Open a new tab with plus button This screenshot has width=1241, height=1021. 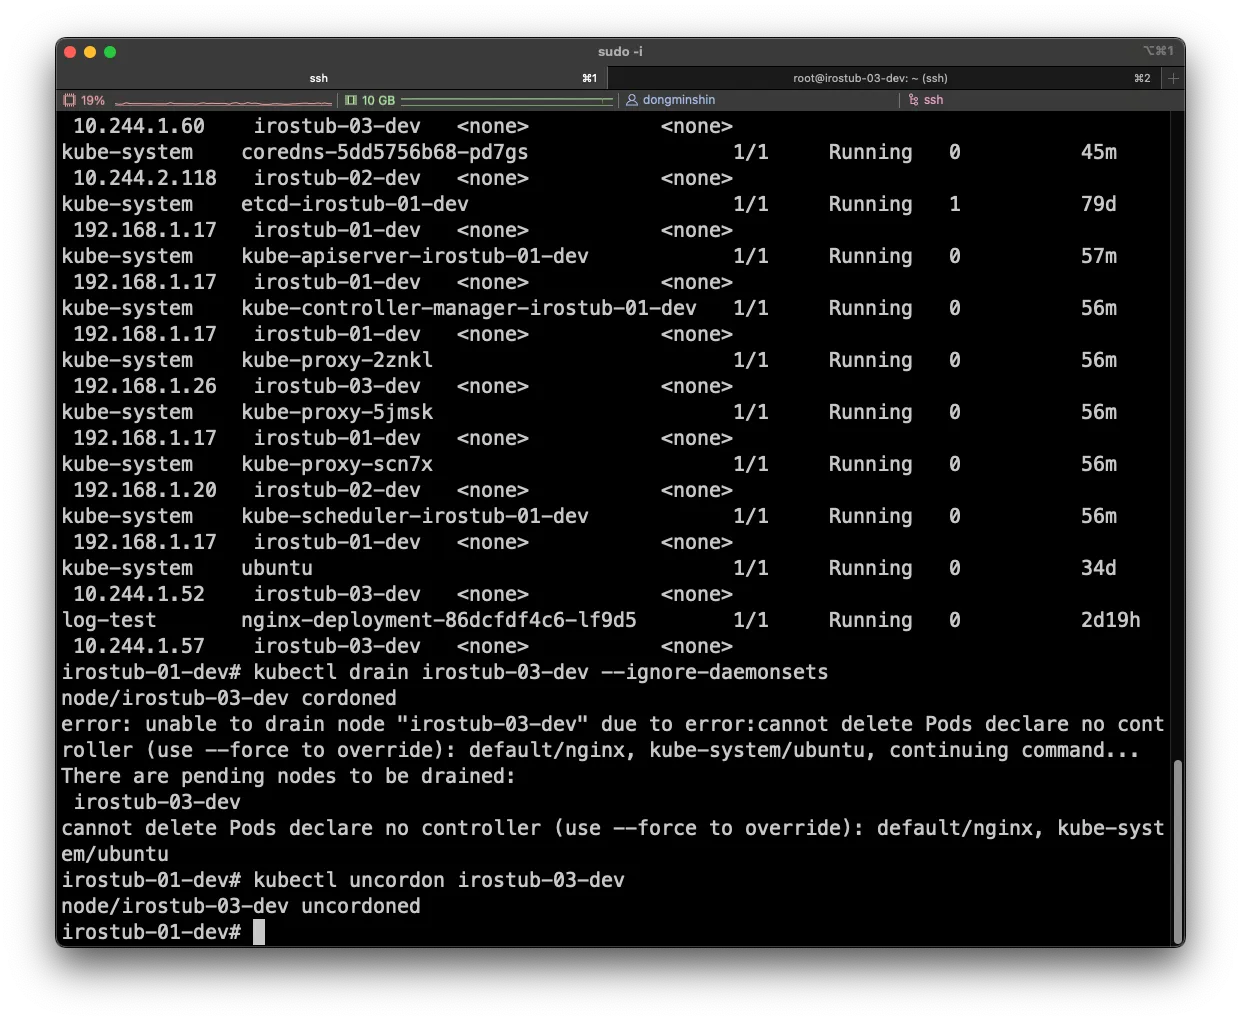pos(1174,78)
